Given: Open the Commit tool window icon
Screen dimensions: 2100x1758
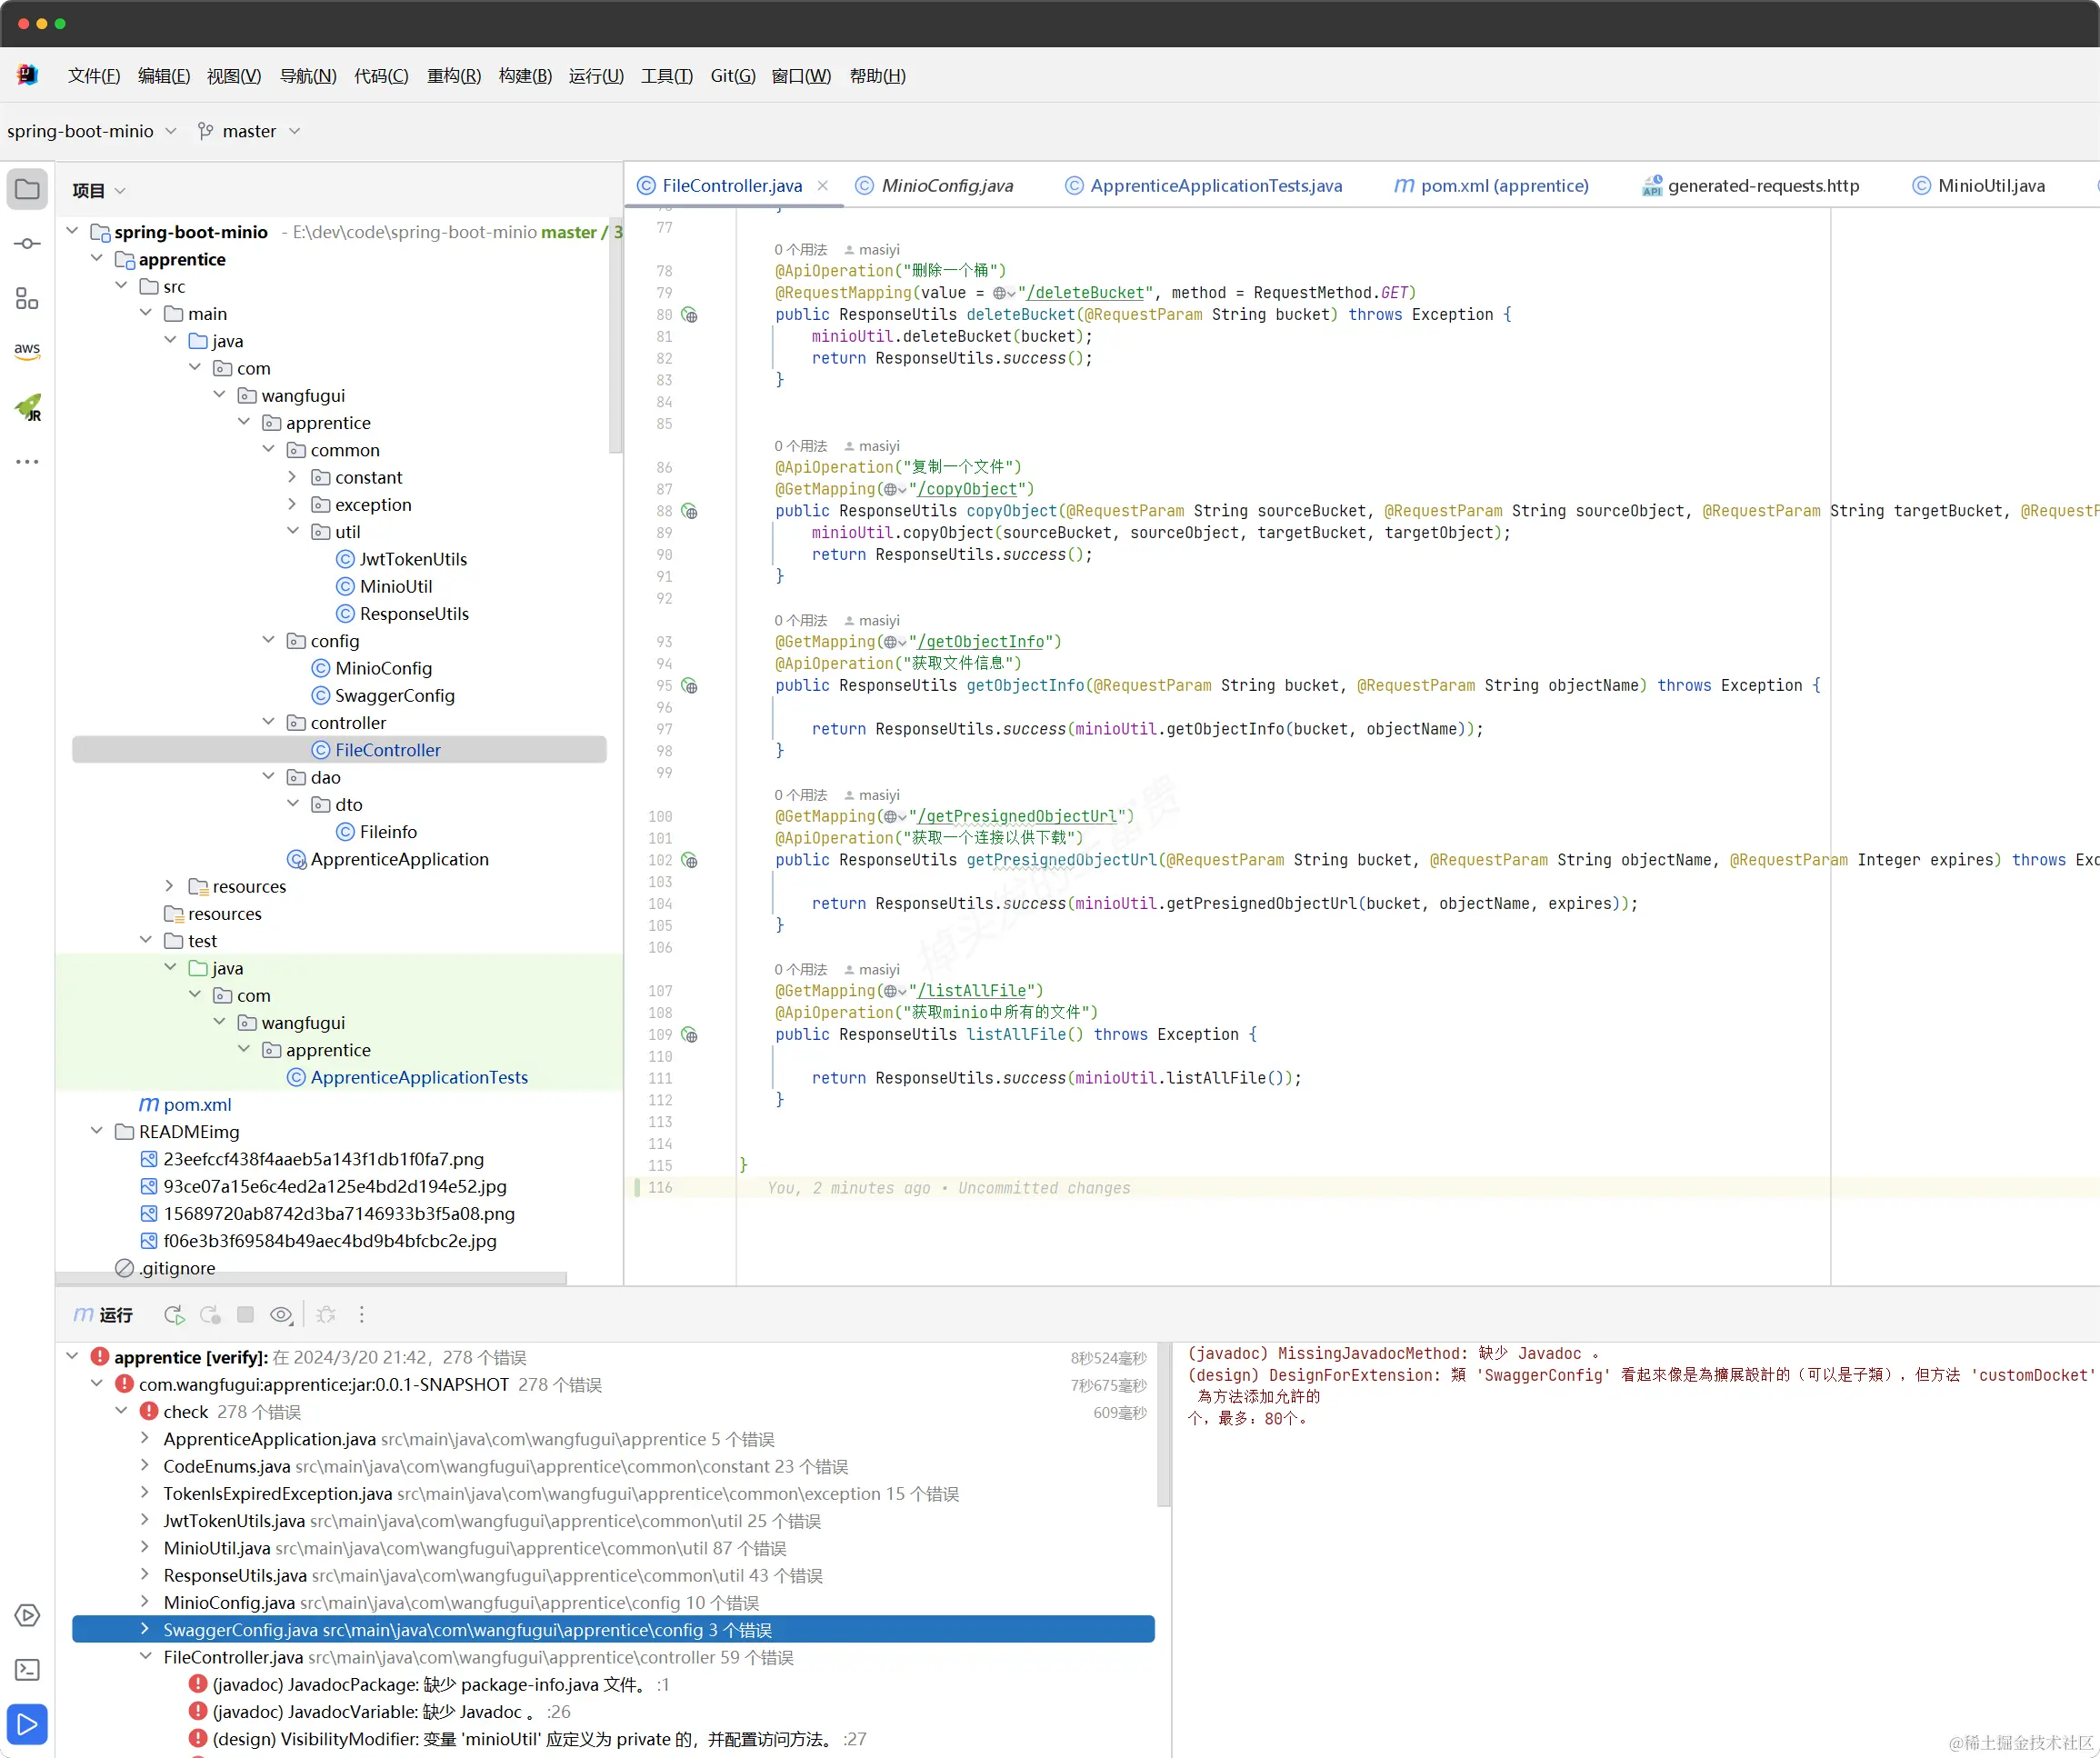Looking at the screenshot, I should (x=27, y=244).
